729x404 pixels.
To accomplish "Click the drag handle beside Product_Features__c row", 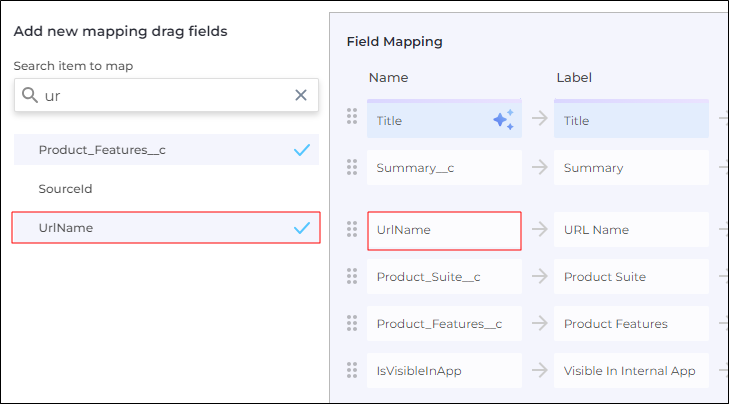I will pos(352,323).
